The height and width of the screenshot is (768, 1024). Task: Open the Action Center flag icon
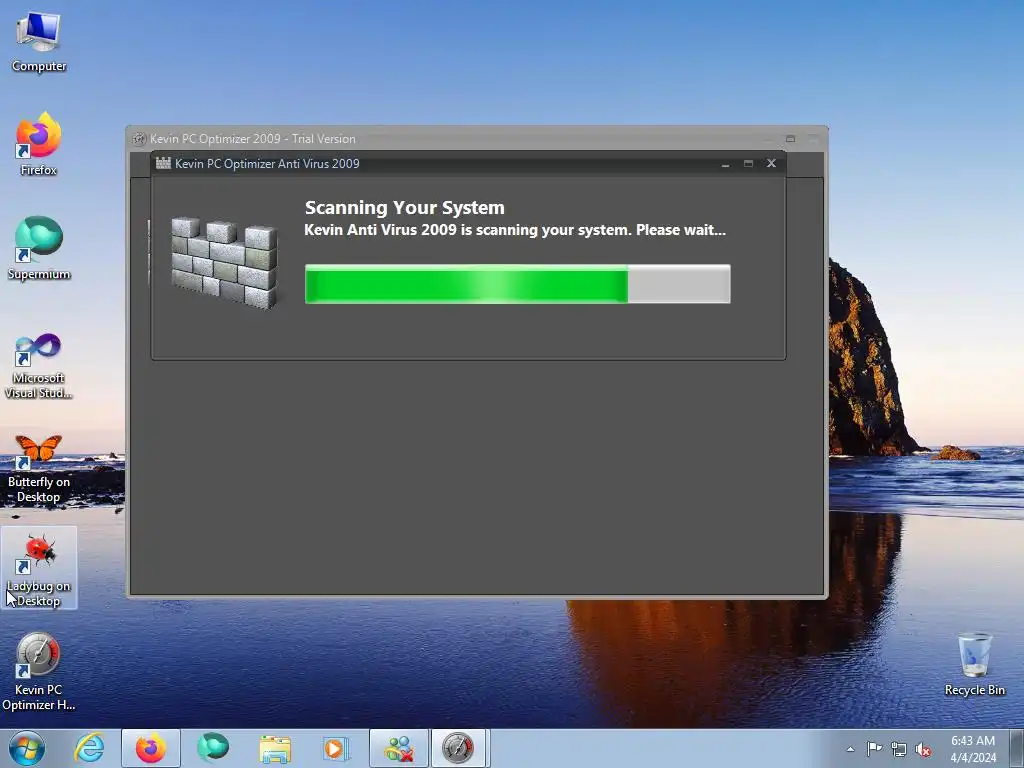(x=874, y=749)
